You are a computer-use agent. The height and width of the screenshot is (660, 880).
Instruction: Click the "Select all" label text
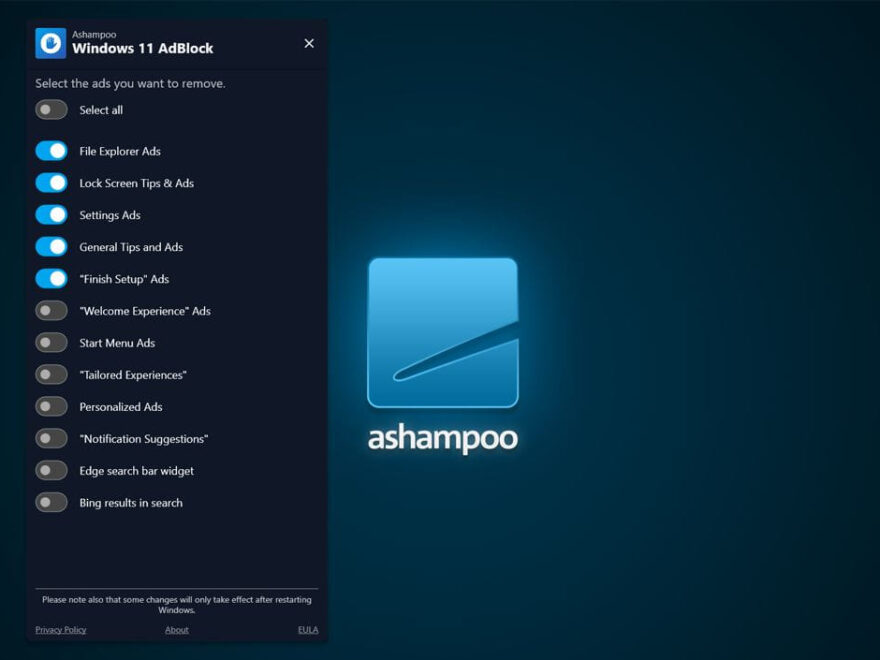tap(101, 110)
